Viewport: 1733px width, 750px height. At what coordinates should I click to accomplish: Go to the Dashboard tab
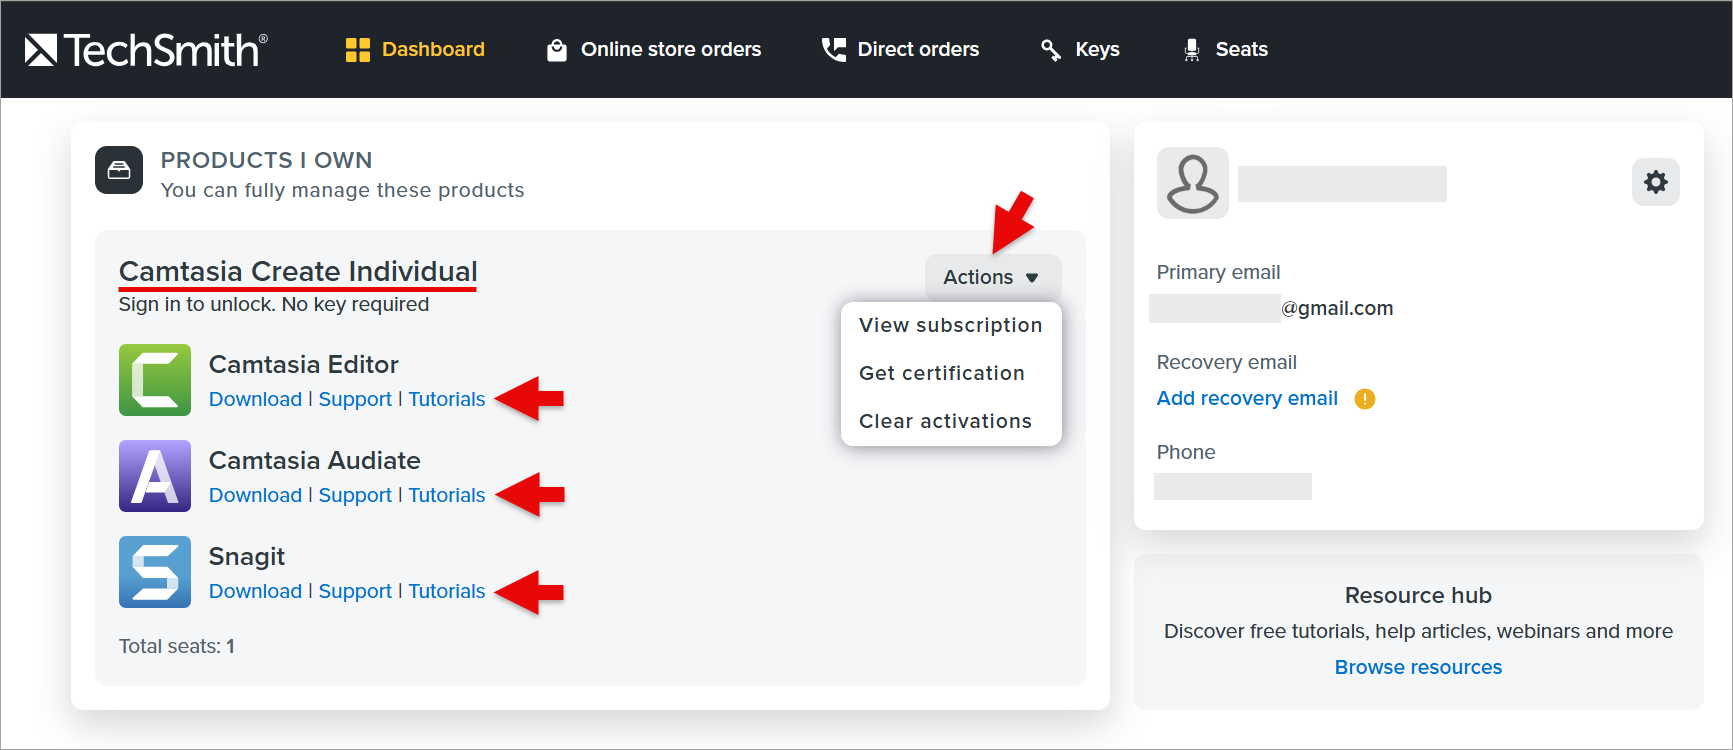(x=415, y=49)
